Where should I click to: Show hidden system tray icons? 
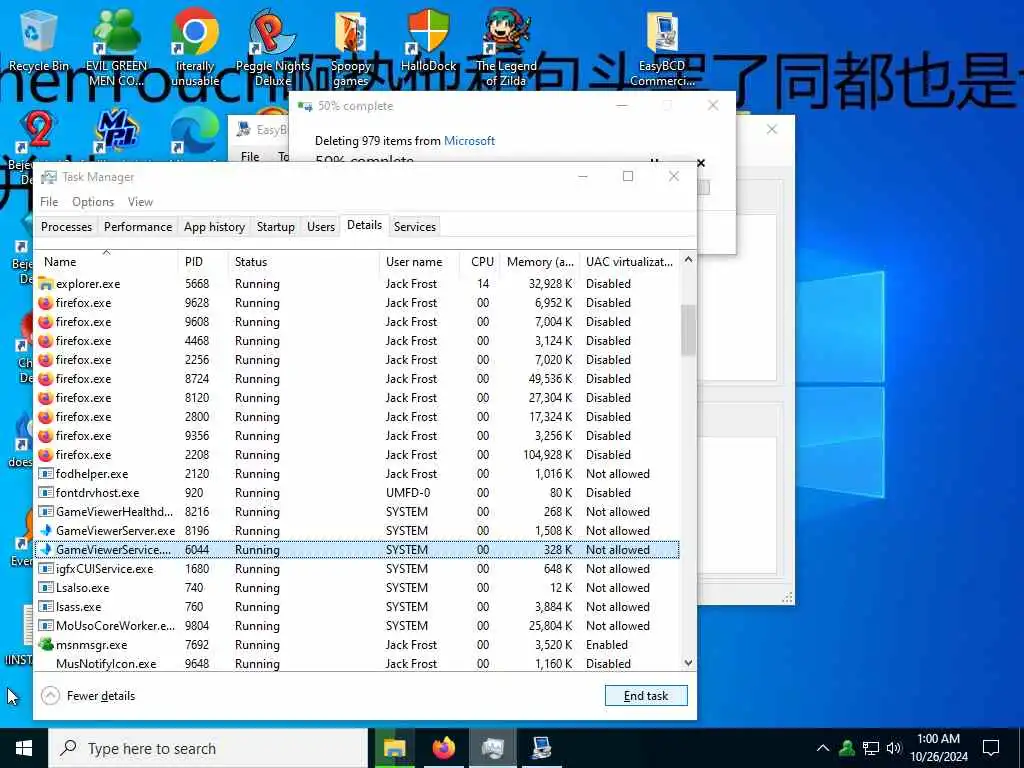(823, 748)
